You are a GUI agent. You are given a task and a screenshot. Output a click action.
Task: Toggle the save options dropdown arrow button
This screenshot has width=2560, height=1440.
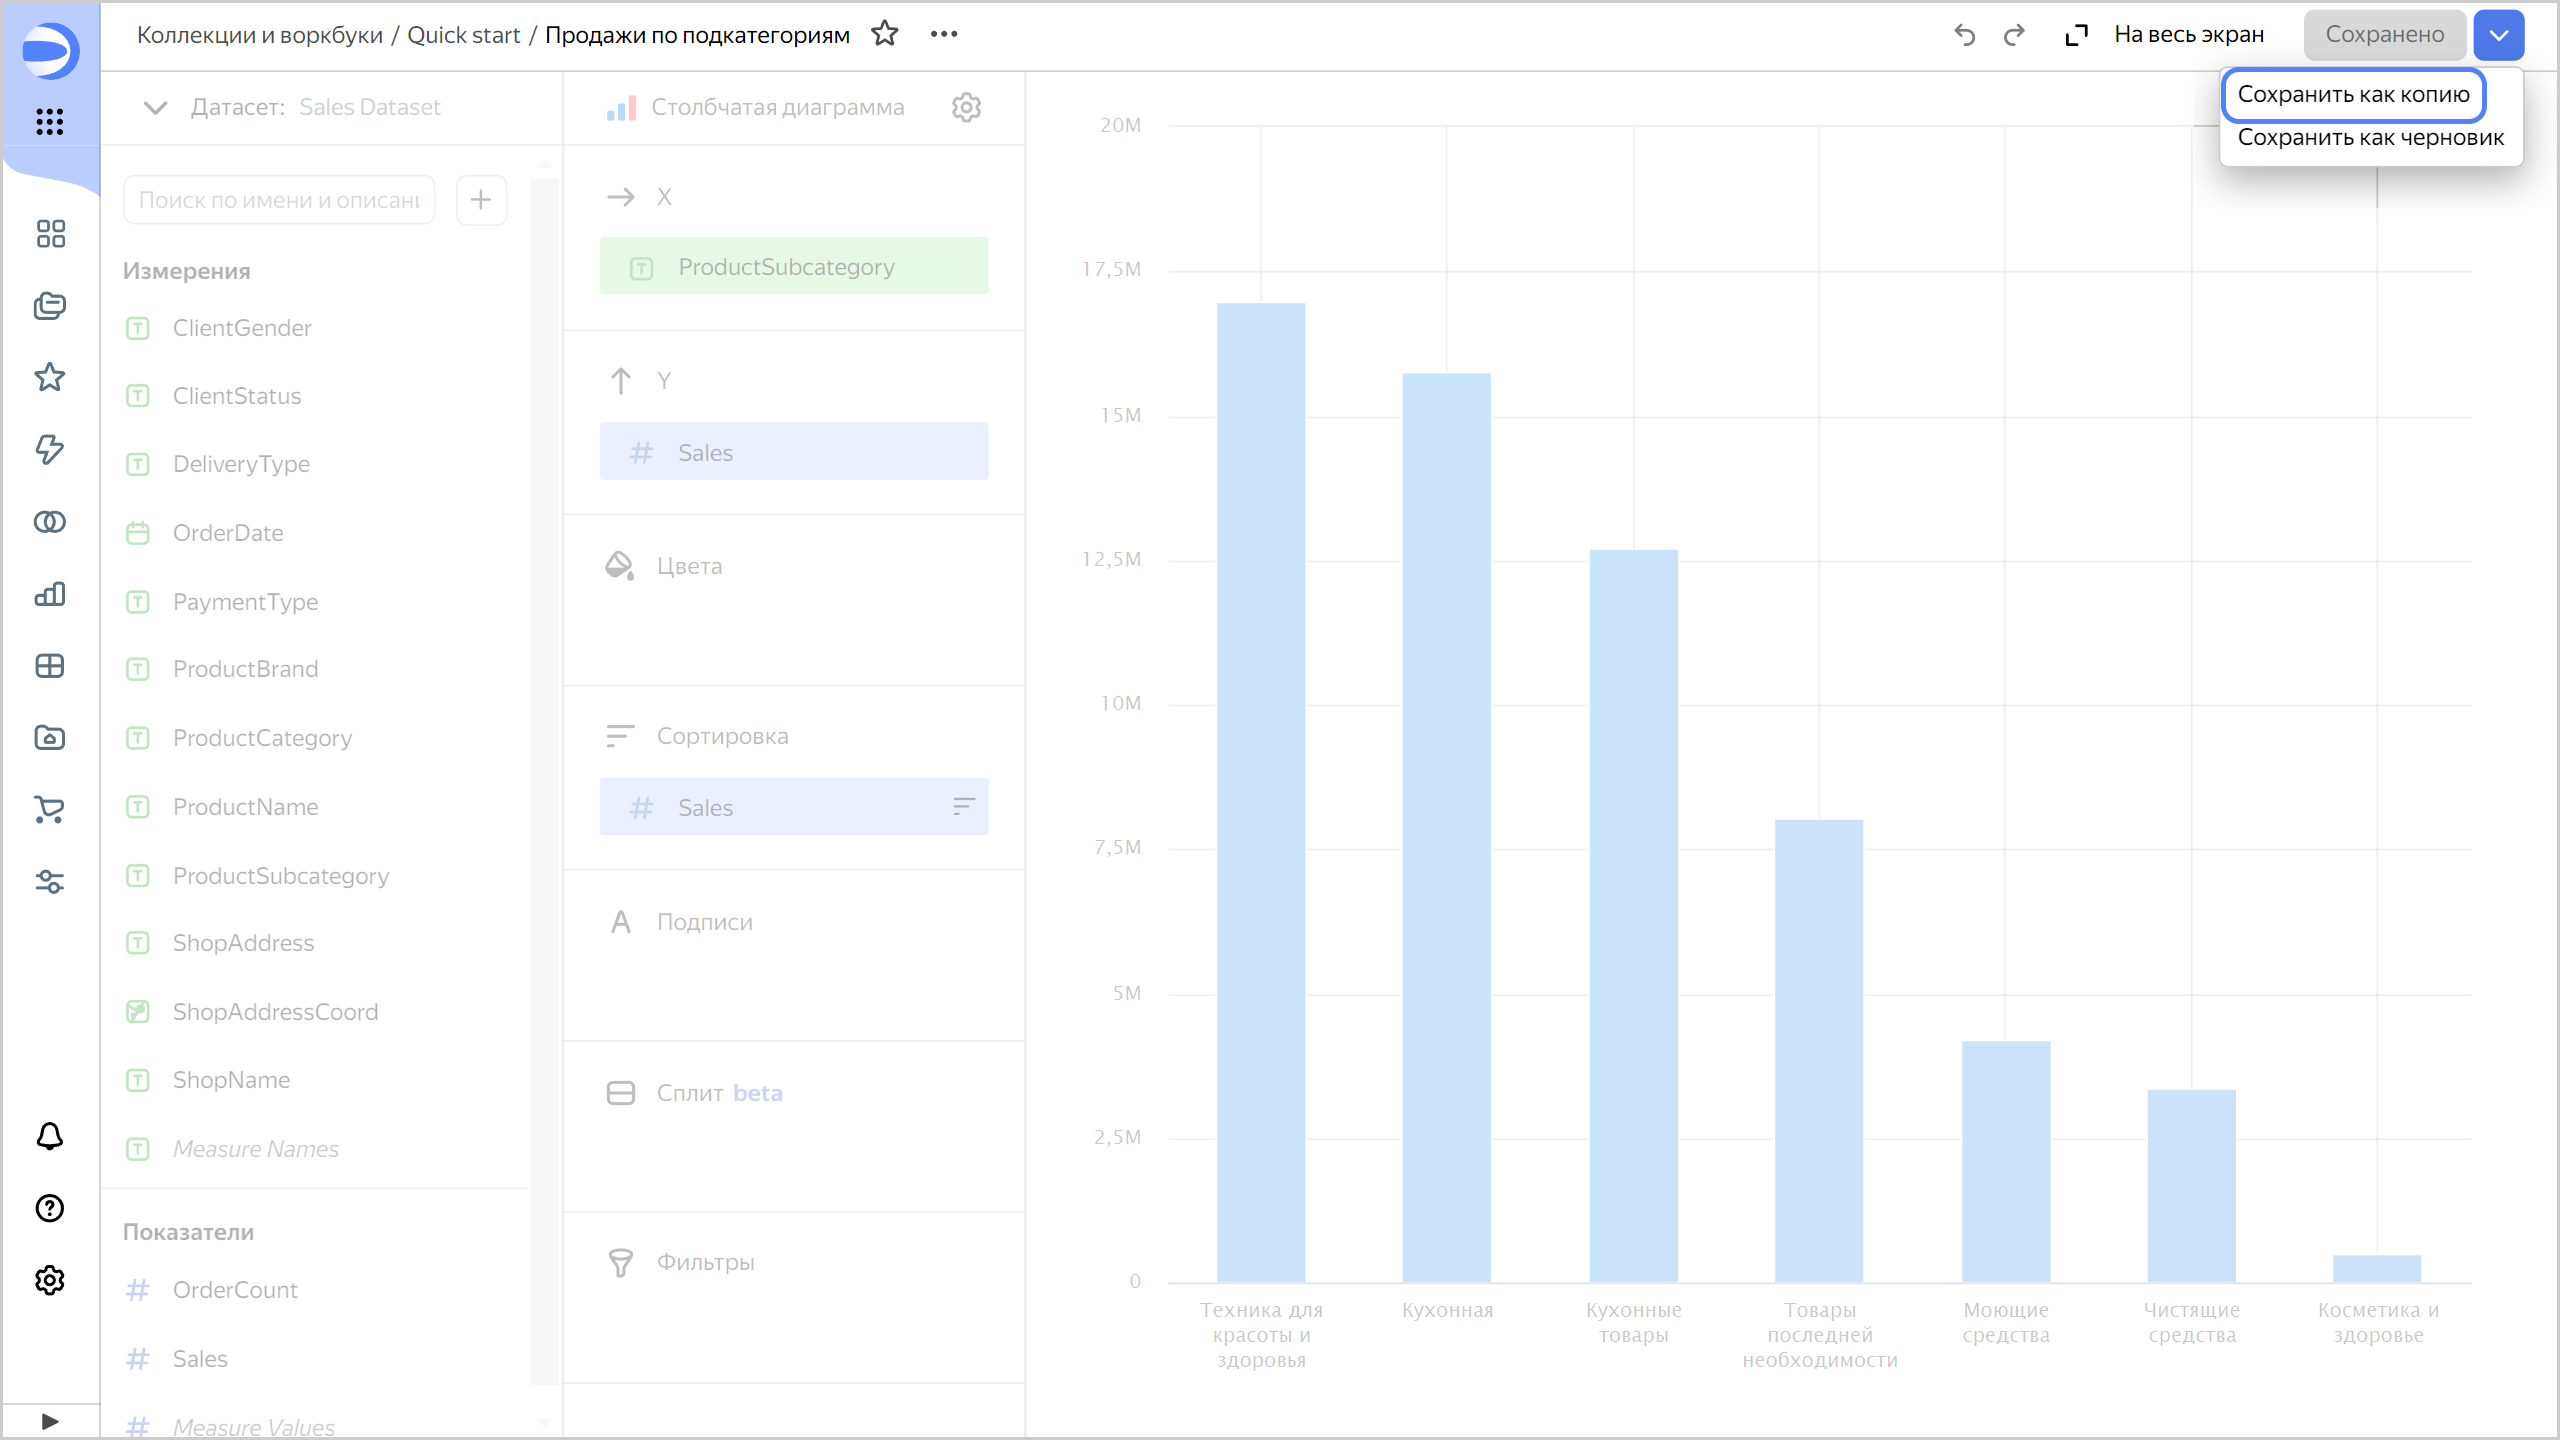pos(2498,35)
